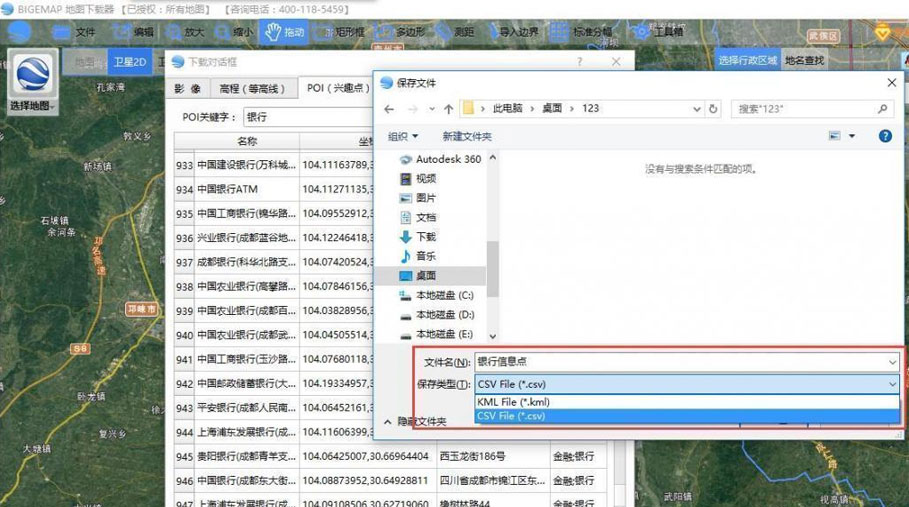The height and width of the screenshot is (507, 909).
Task: Open save dialog help icon
Action: (885, 136)
